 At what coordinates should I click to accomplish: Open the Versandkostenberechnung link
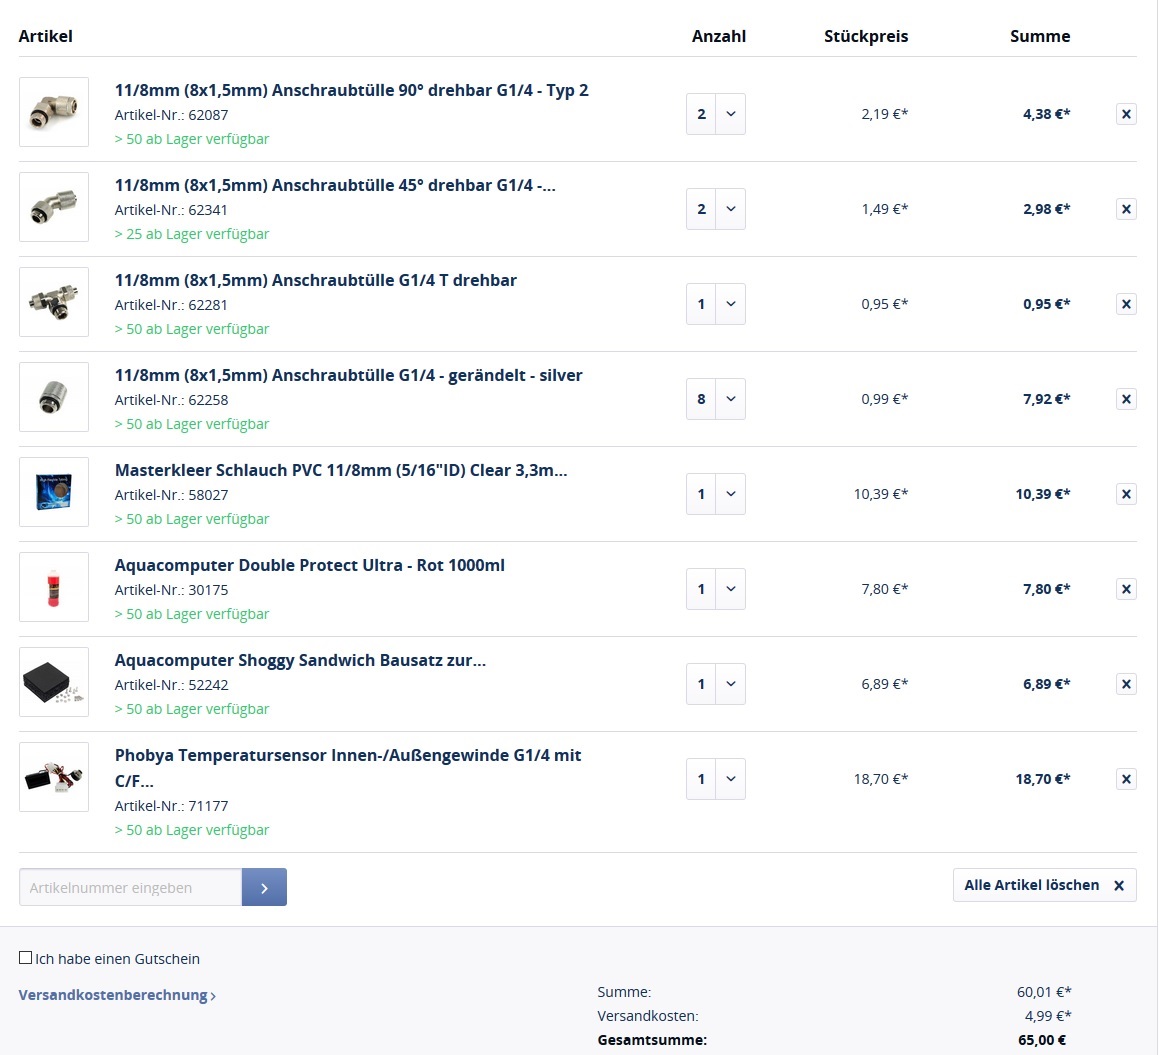pos(117,995)
